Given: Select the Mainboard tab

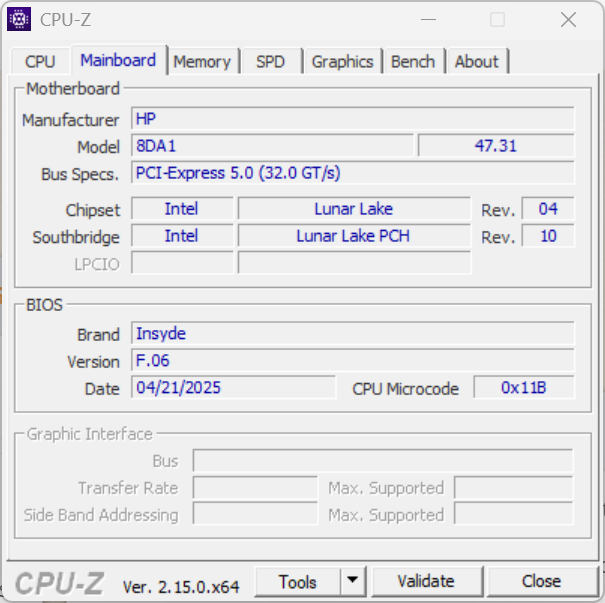Looking at the screenshot, I should click(x=118, y=60).
